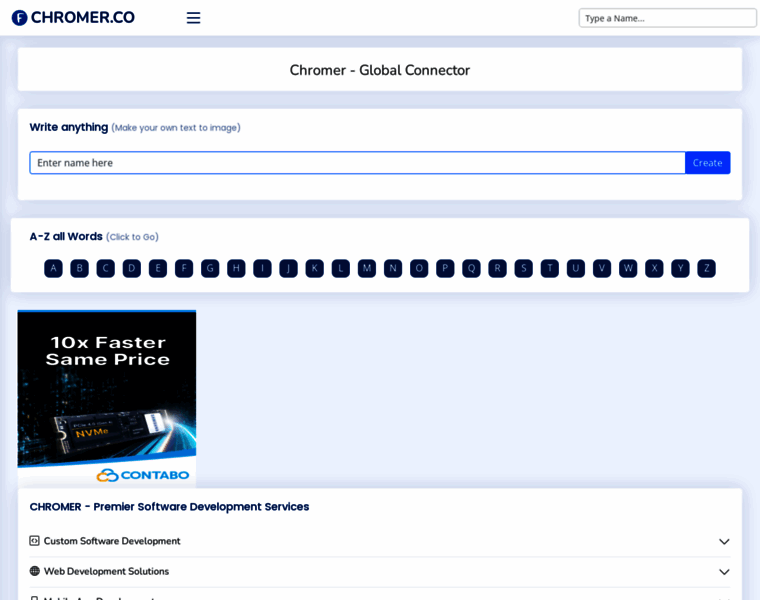The height and width of the screenshot is (600, 760).
Task: Focus the Type a Name search box
Action: click(667, 18)
